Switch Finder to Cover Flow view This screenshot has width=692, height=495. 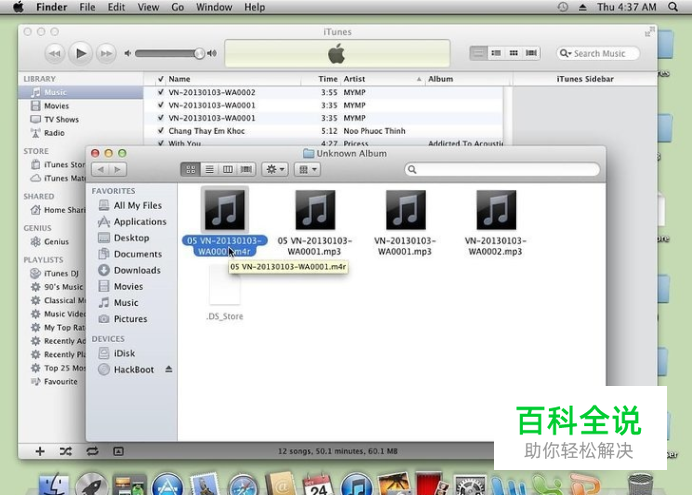pyautogui.click(x=246, y=169)
